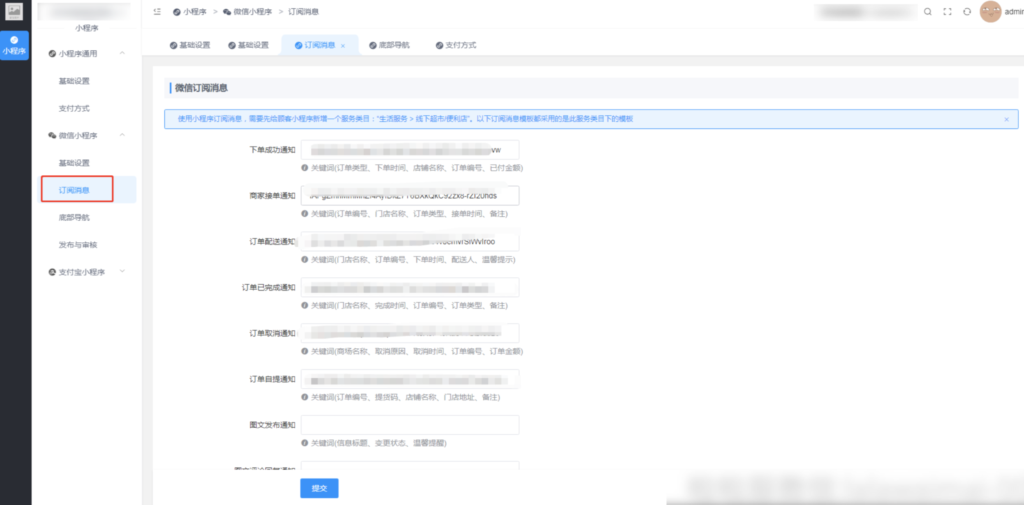Click the WeChat icon in breadcrumb 微信小程序
Image resolution: width=1024 pixels, height=505 pixels.
[x=227, y=12]
